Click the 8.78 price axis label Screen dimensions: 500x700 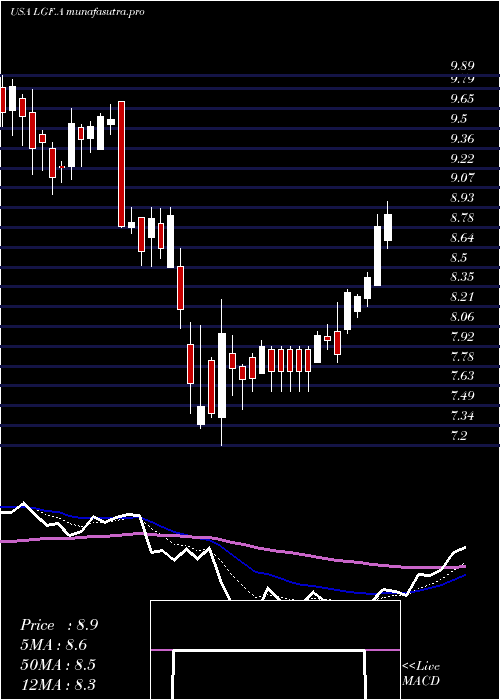462,218
